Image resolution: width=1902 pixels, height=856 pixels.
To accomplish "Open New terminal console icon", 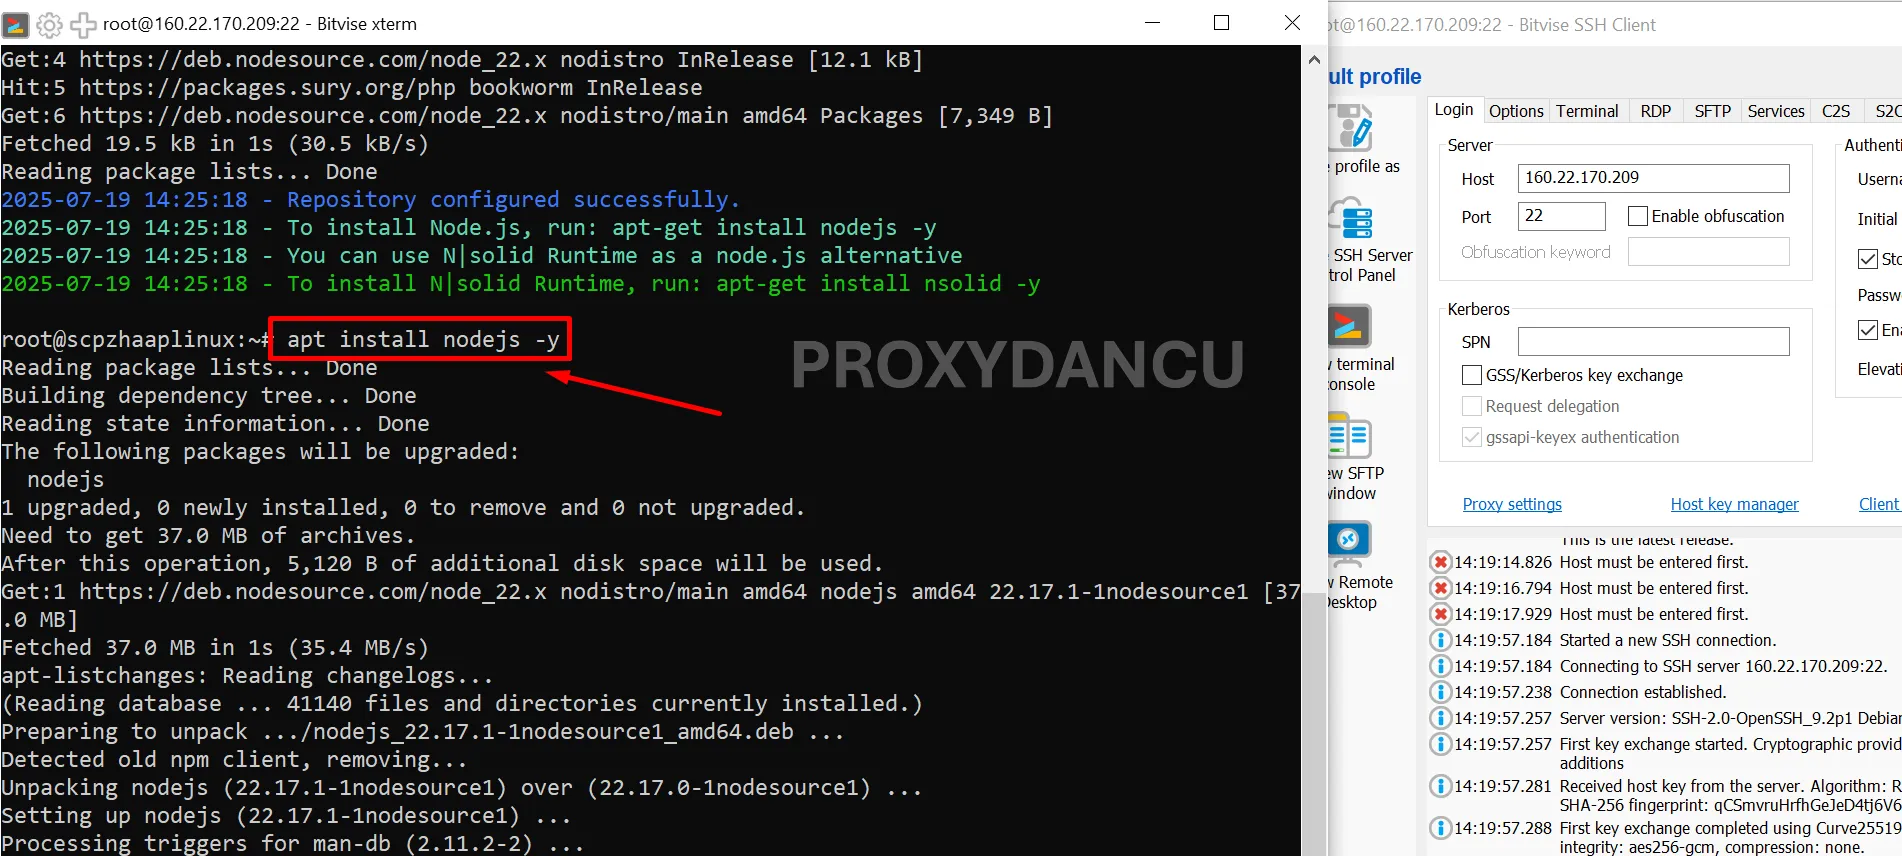I will click(x=1350, y=327).
